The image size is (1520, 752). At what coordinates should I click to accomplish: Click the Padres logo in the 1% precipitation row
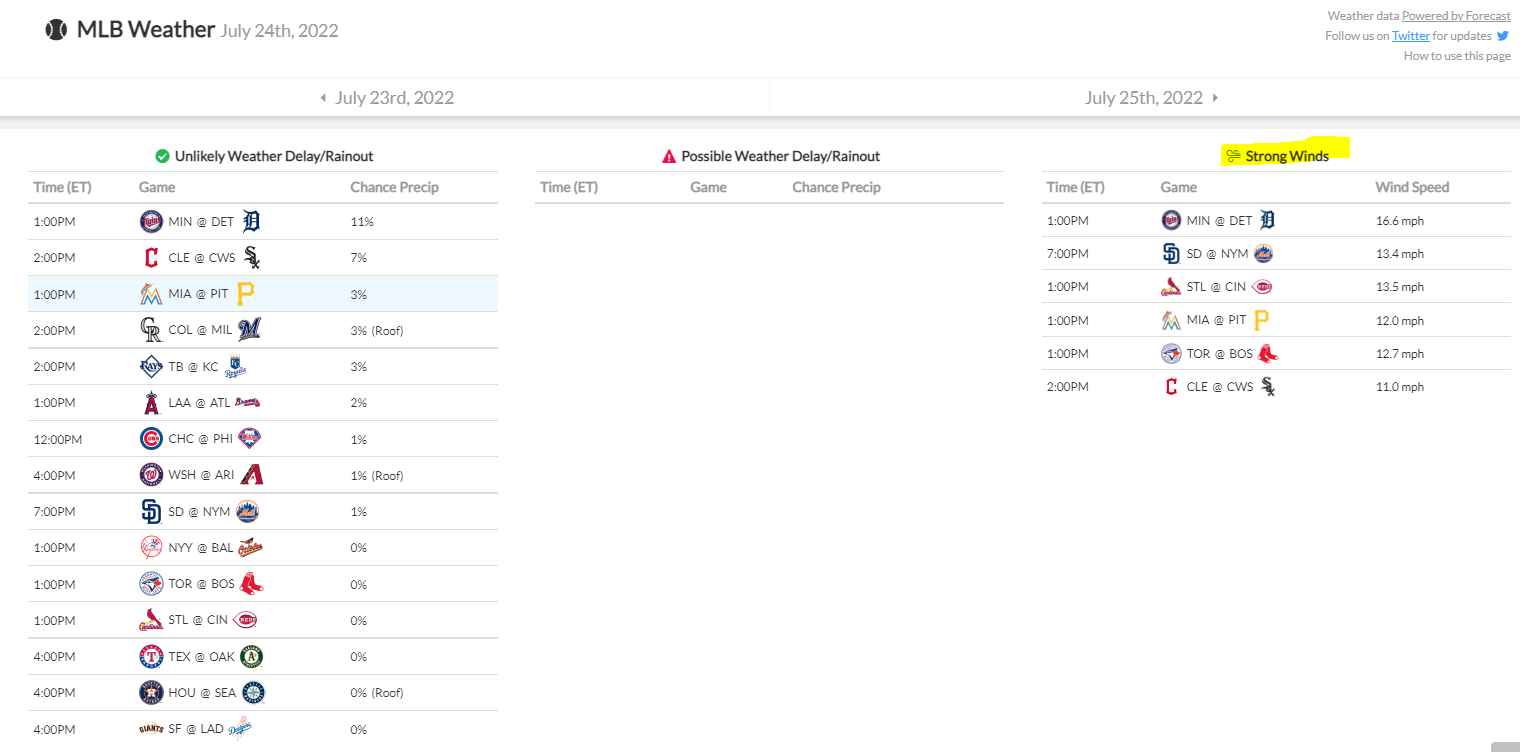pyautogui.click(x=151, y=512)
